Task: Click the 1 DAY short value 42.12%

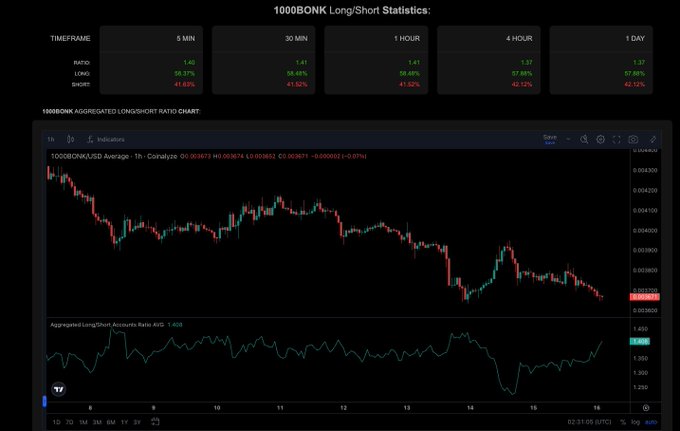Action: (634, 84)
